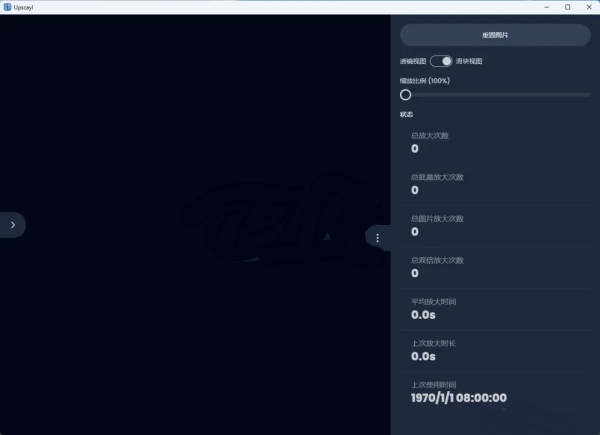
Task: Click the middle of the zoom slider track
Action: pyautogui.click(x=495, y=95)
